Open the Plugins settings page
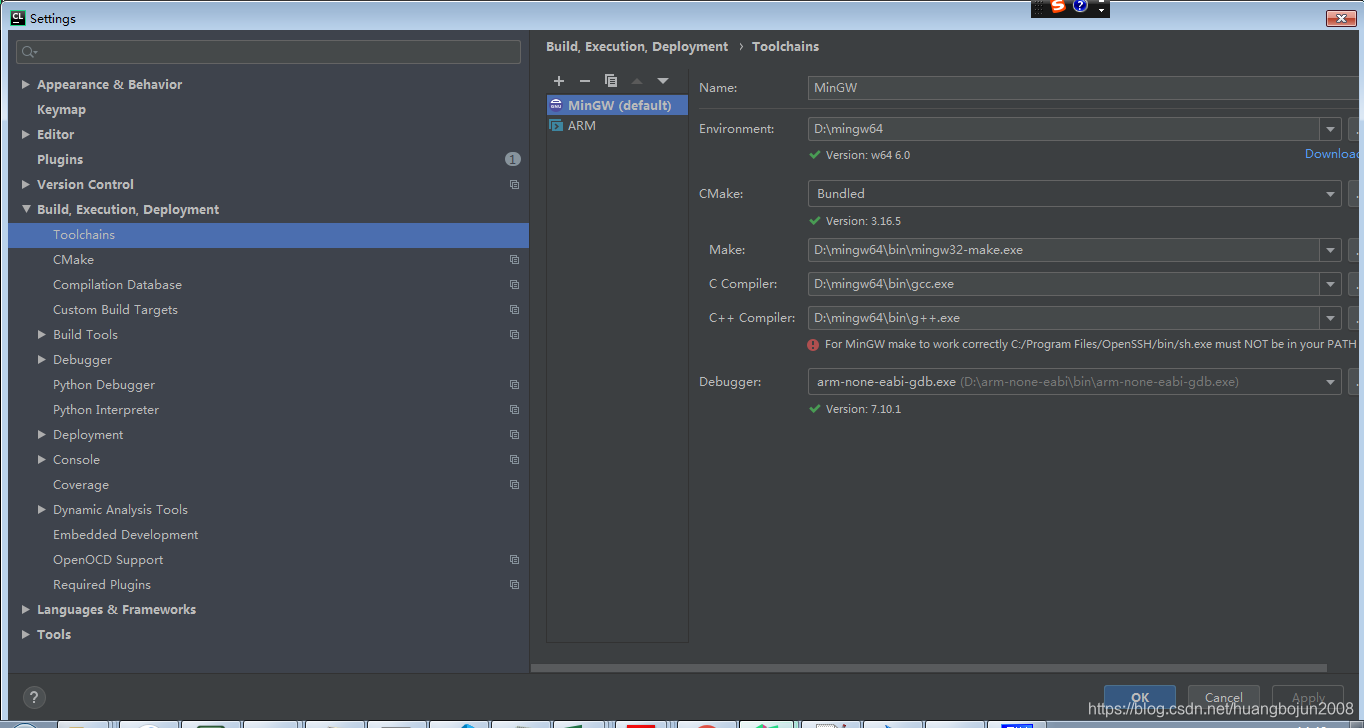 [61, 158]
